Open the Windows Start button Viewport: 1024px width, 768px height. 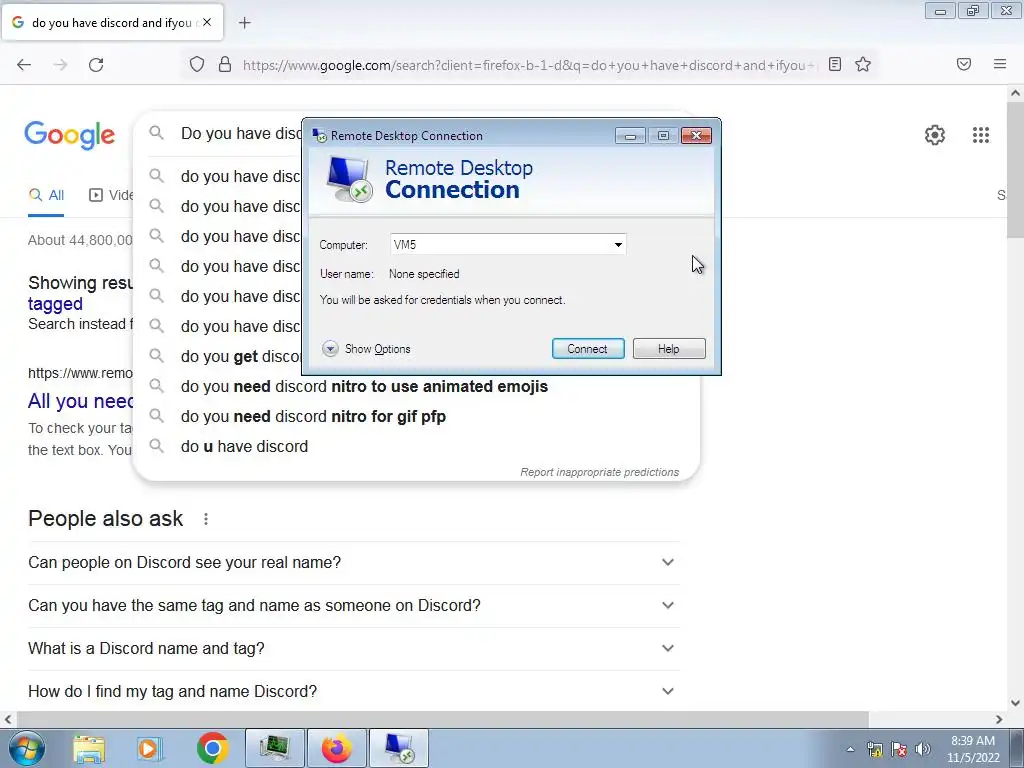pos(27,748)
